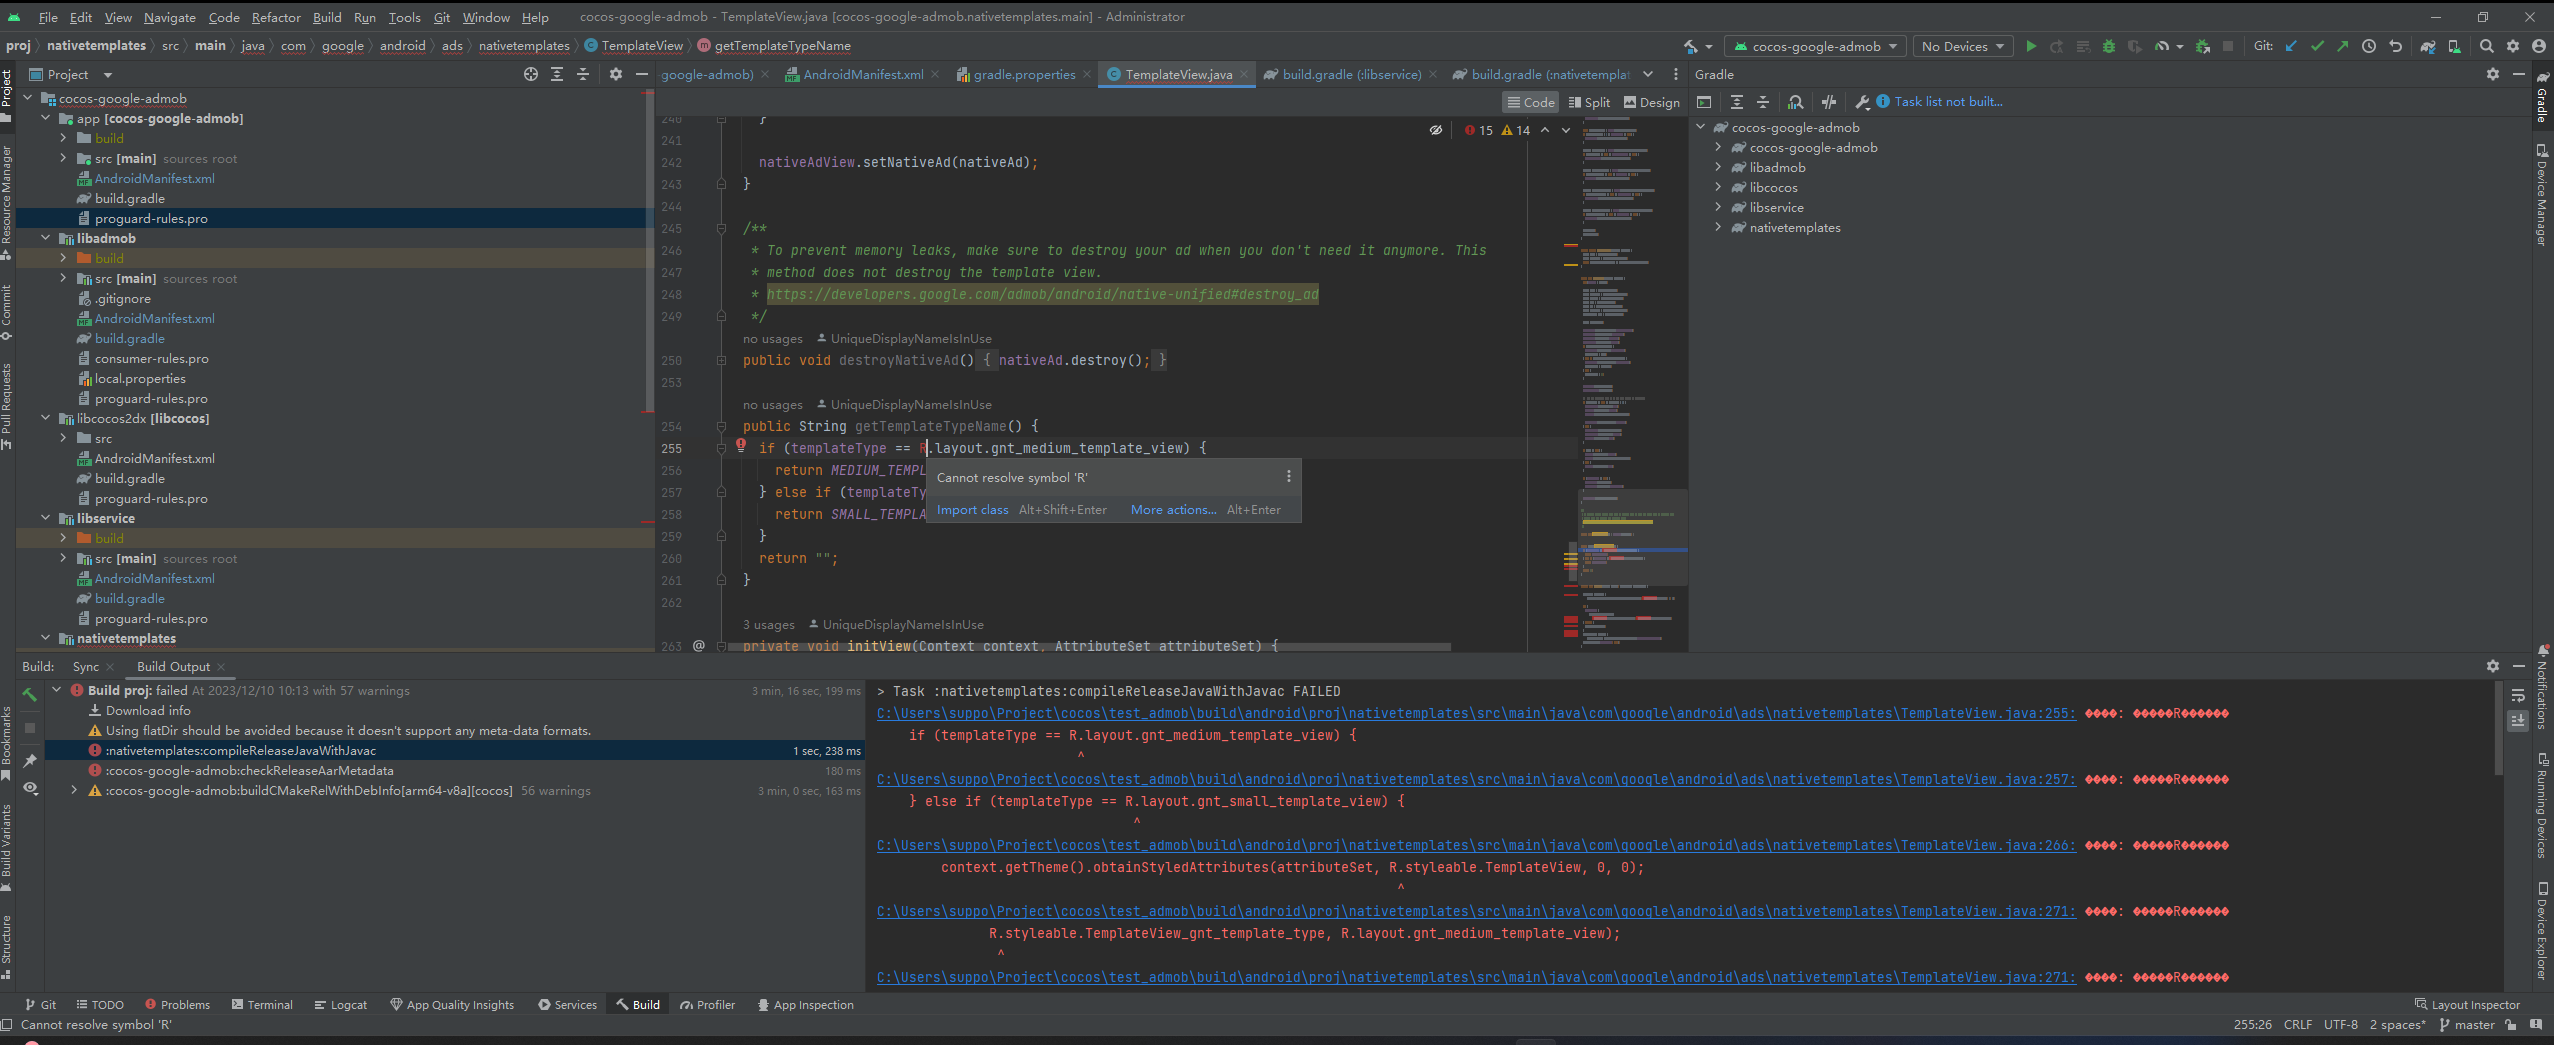Select proguard-rules.pro under libservice
The width and height of the screenshot is (2554, 1045).
(x=151, y=618)
